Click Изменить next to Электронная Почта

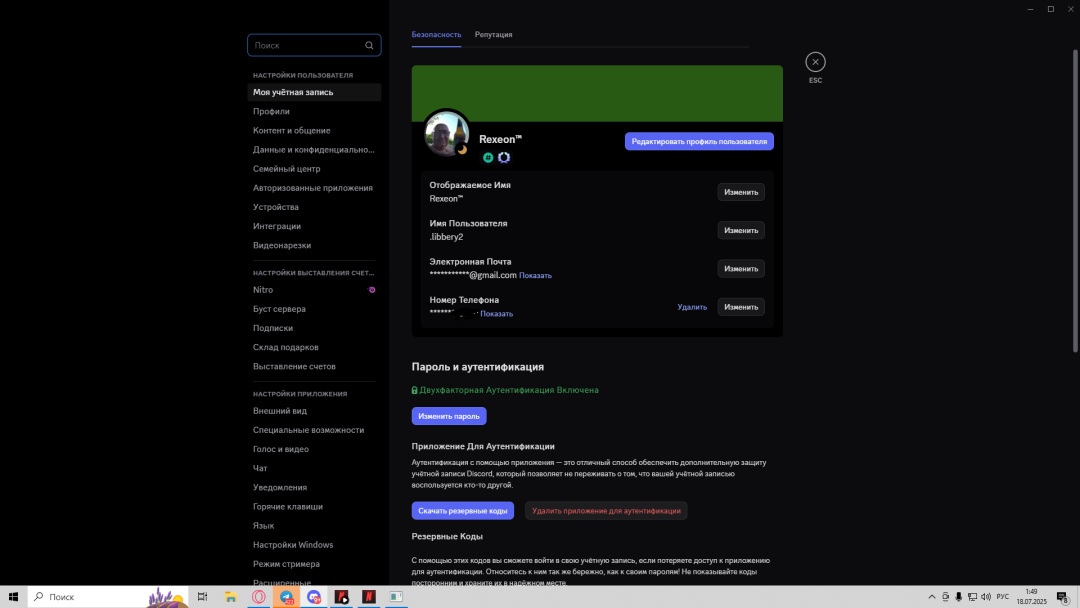(x=741, y=269)
